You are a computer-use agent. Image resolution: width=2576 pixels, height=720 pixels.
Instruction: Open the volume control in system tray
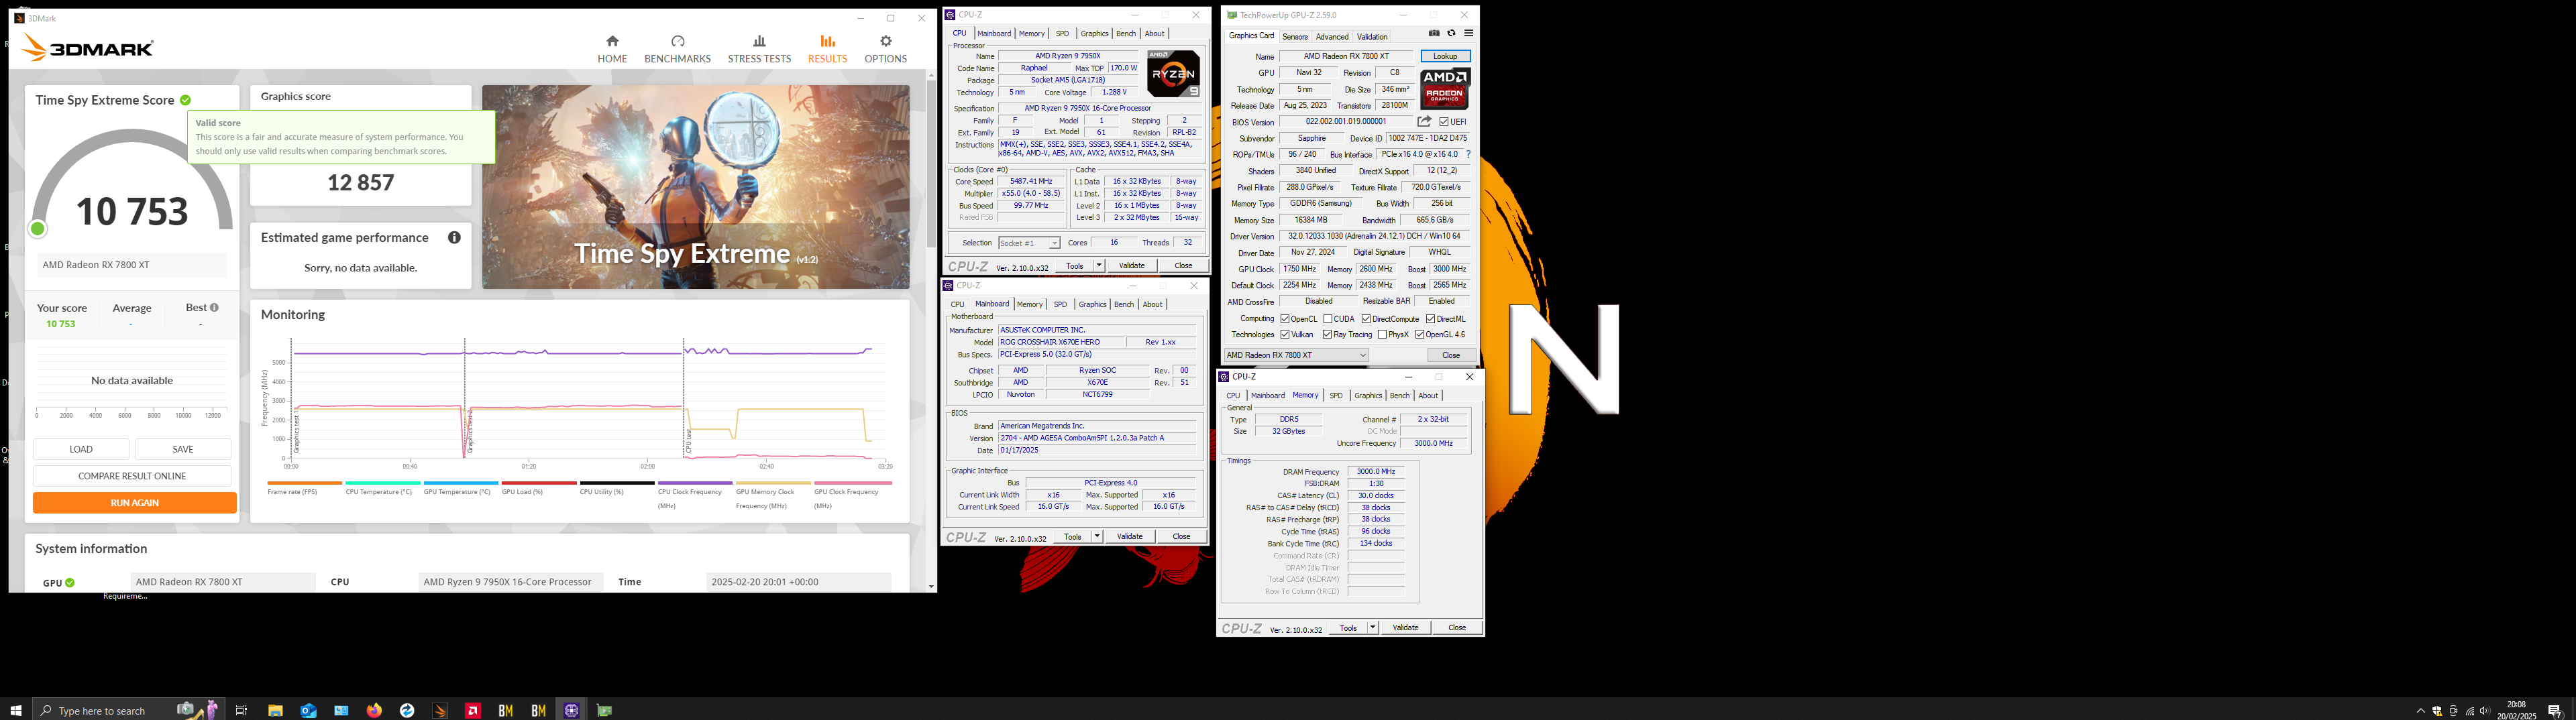tap(2485, 711)
